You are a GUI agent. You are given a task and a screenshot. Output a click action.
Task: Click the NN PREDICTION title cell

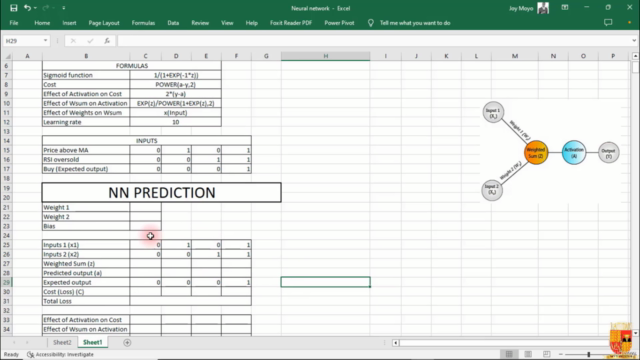pyautogui.click(x=162, y=193)
